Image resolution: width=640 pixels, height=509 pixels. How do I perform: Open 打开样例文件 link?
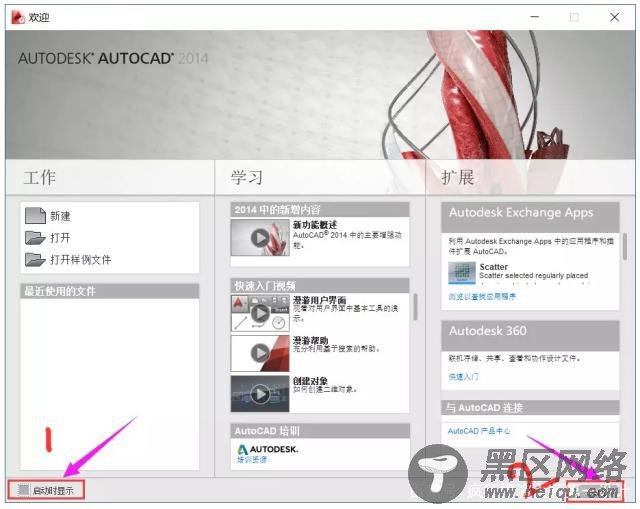tap(81, 260)
